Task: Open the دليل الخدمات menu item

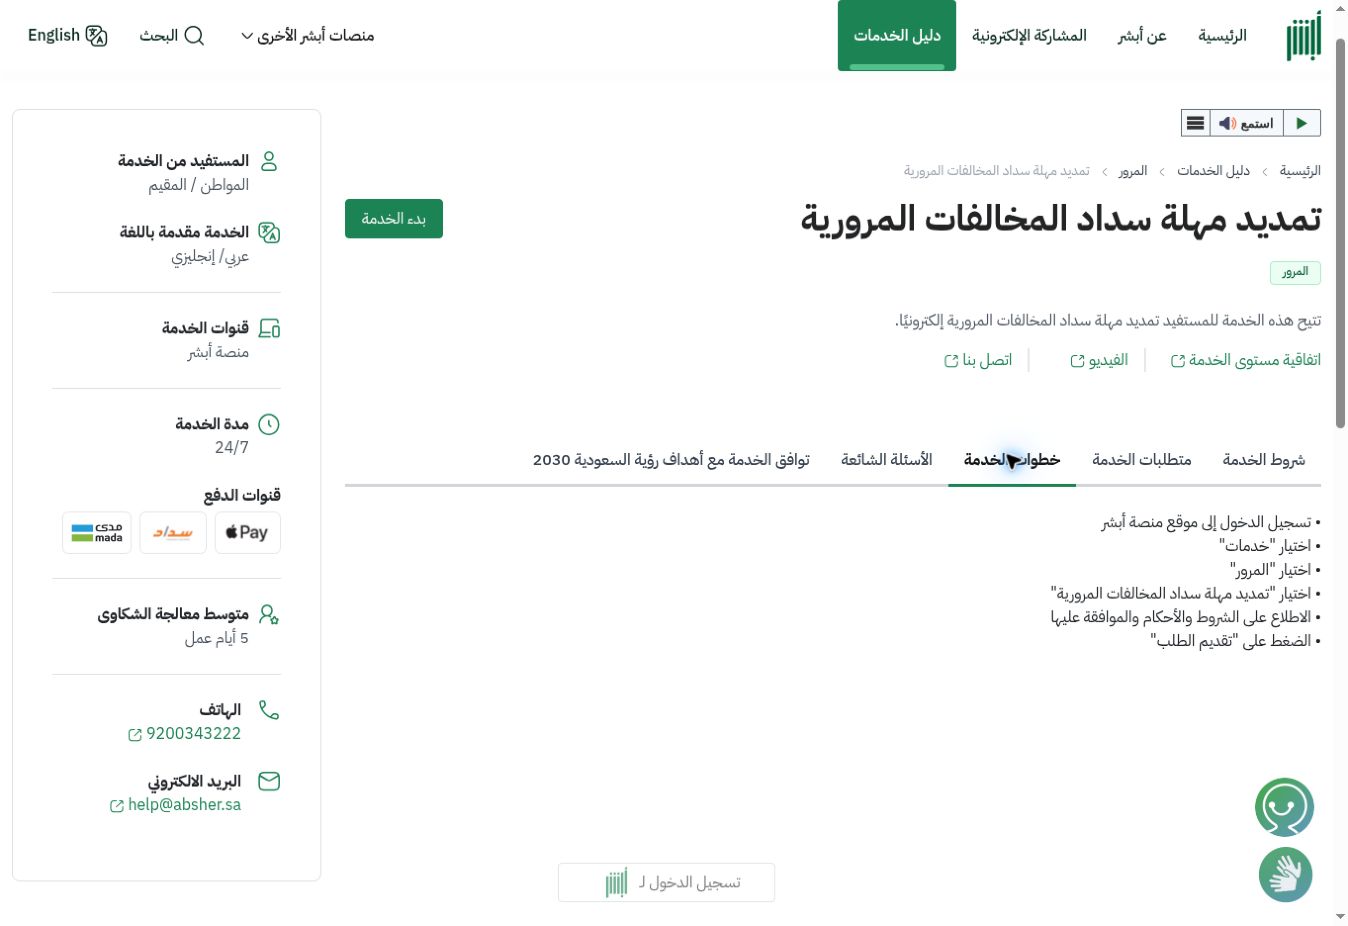Action: [x=897, y=36]
